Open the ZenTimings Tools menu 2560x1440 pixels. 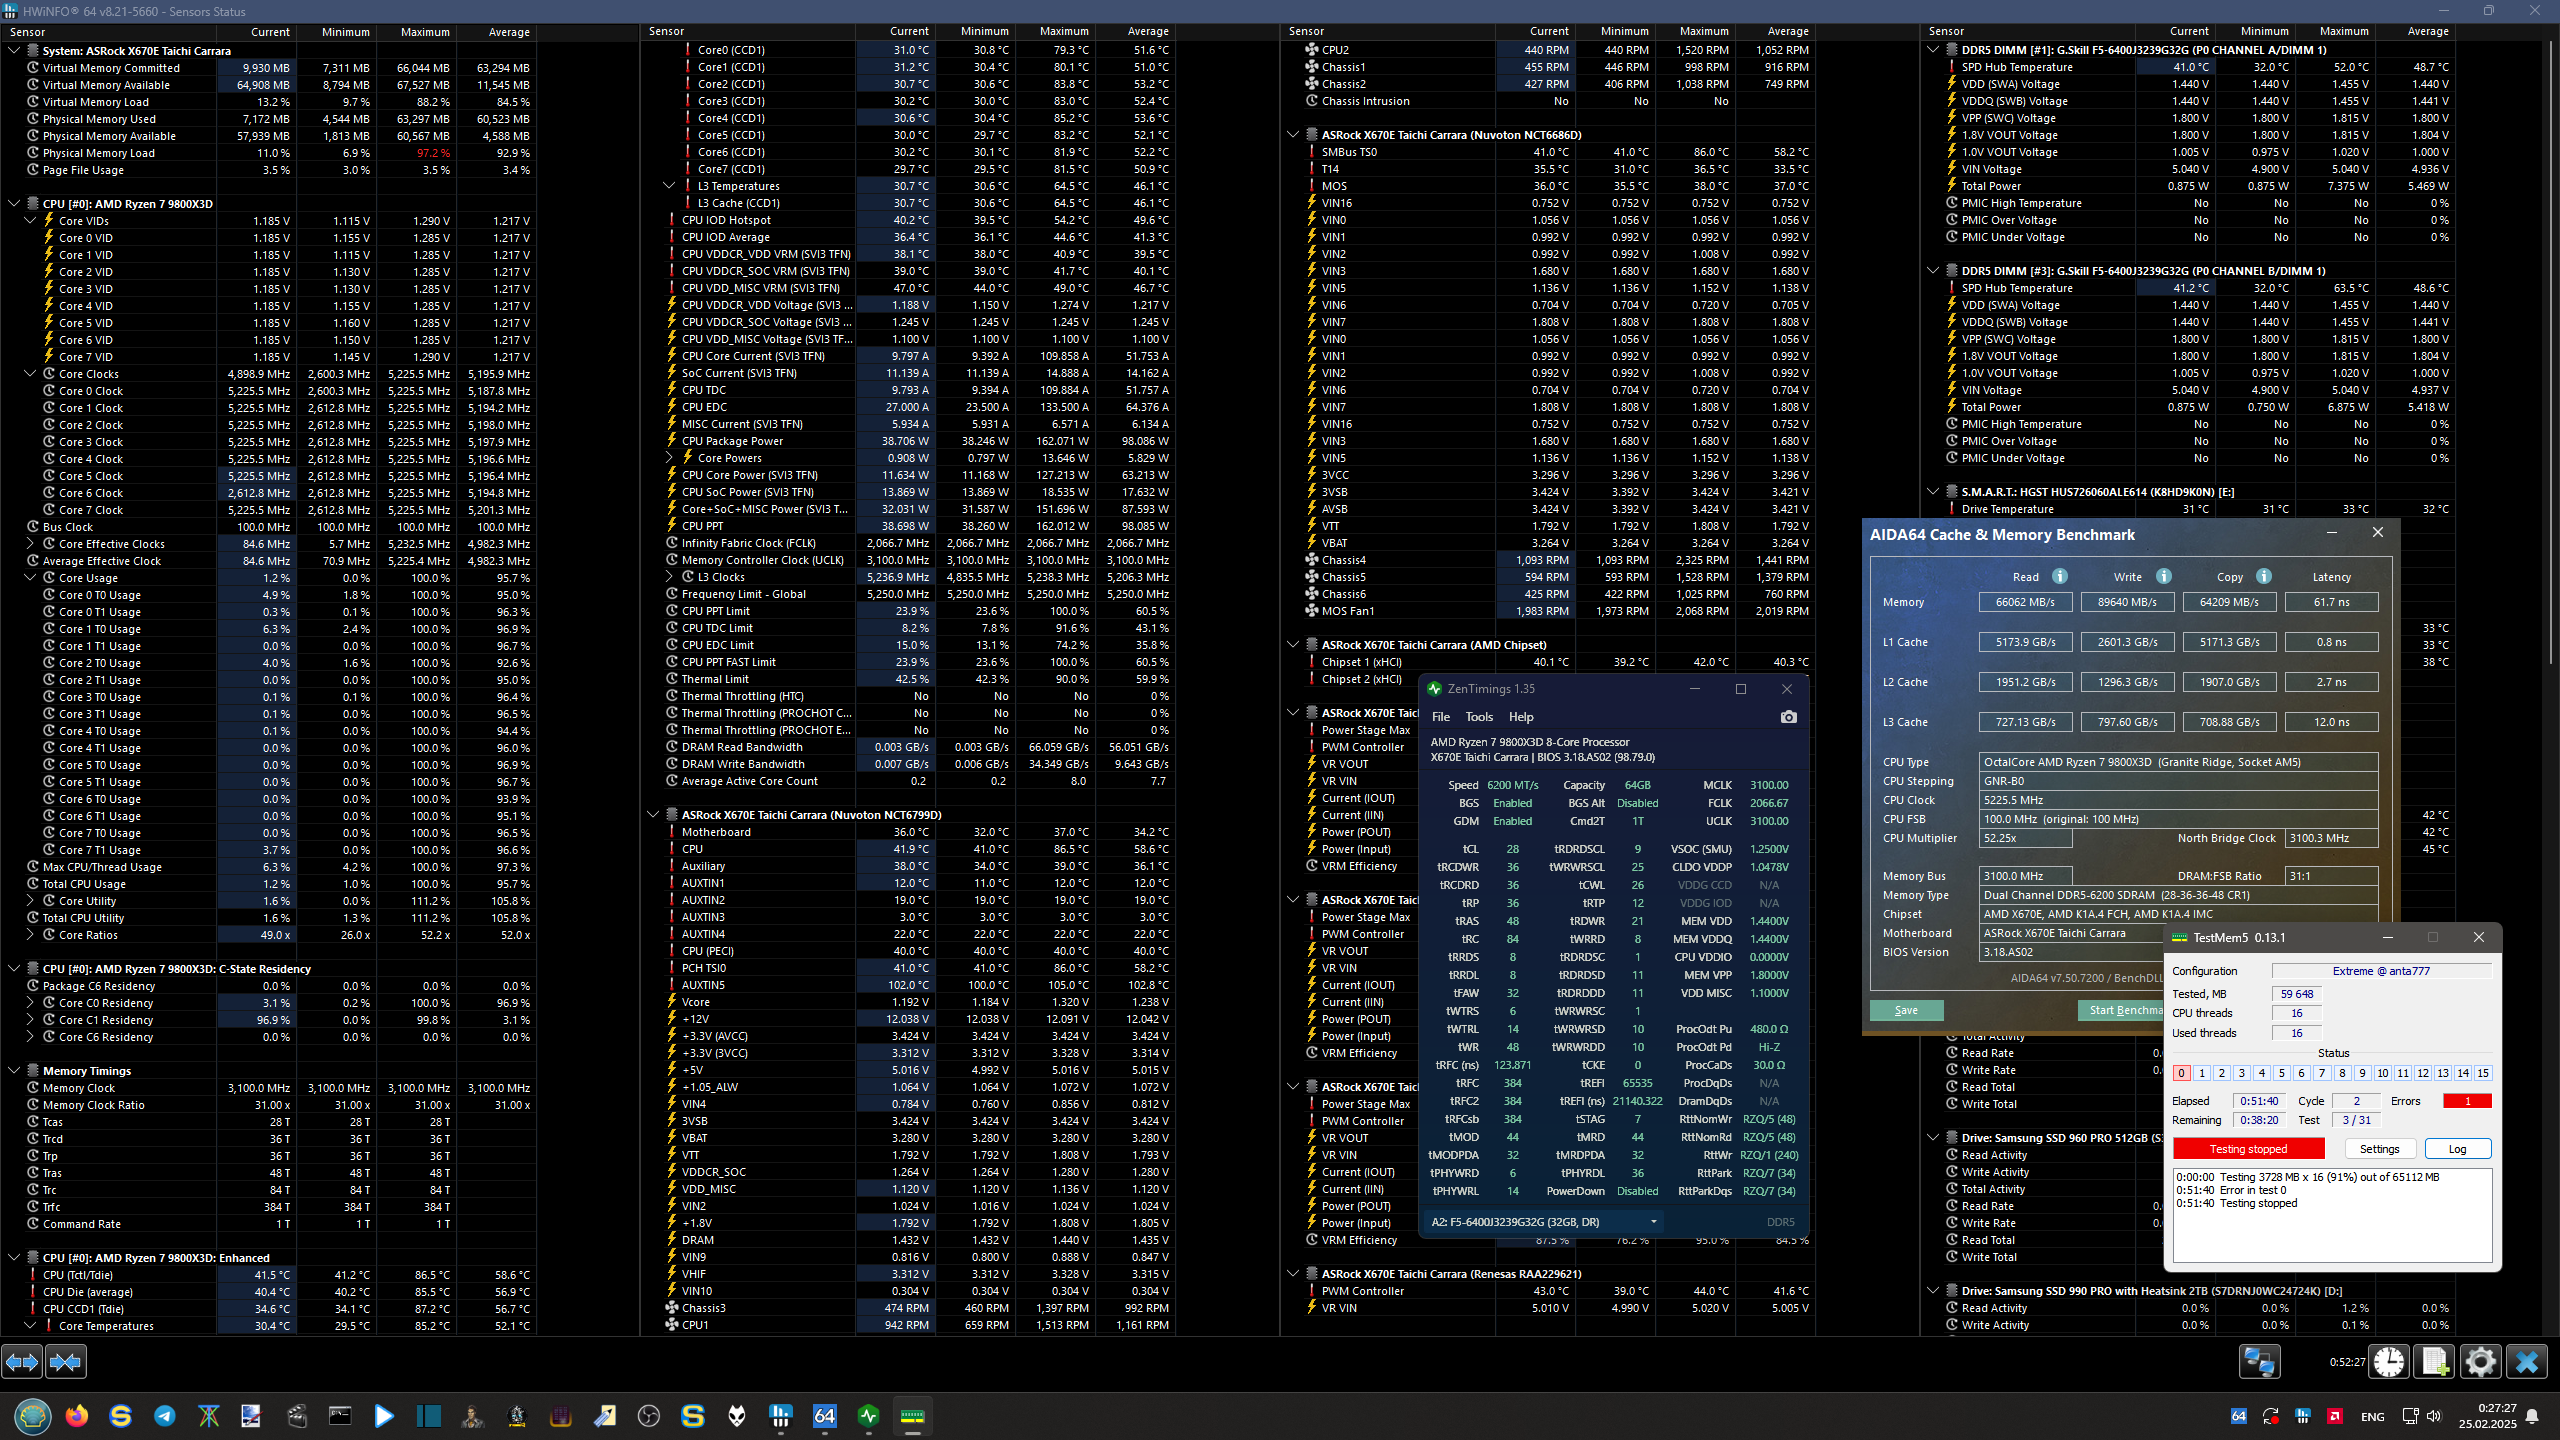coord(1479,717)
